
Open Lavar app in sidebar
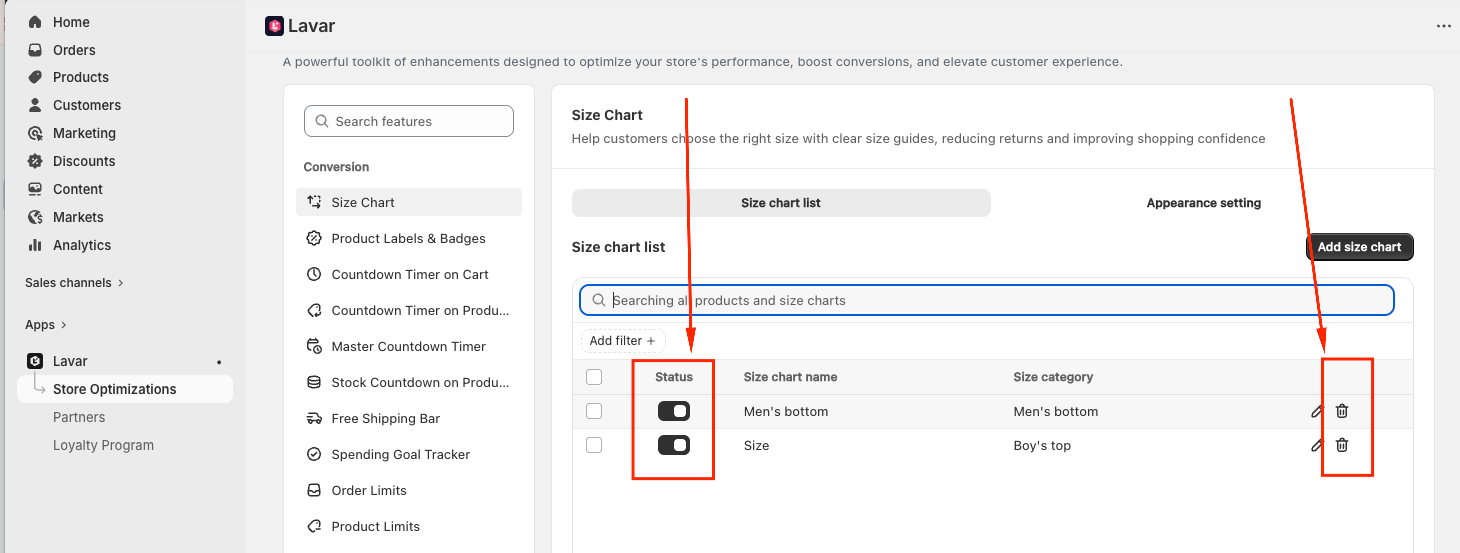point(70,361)
